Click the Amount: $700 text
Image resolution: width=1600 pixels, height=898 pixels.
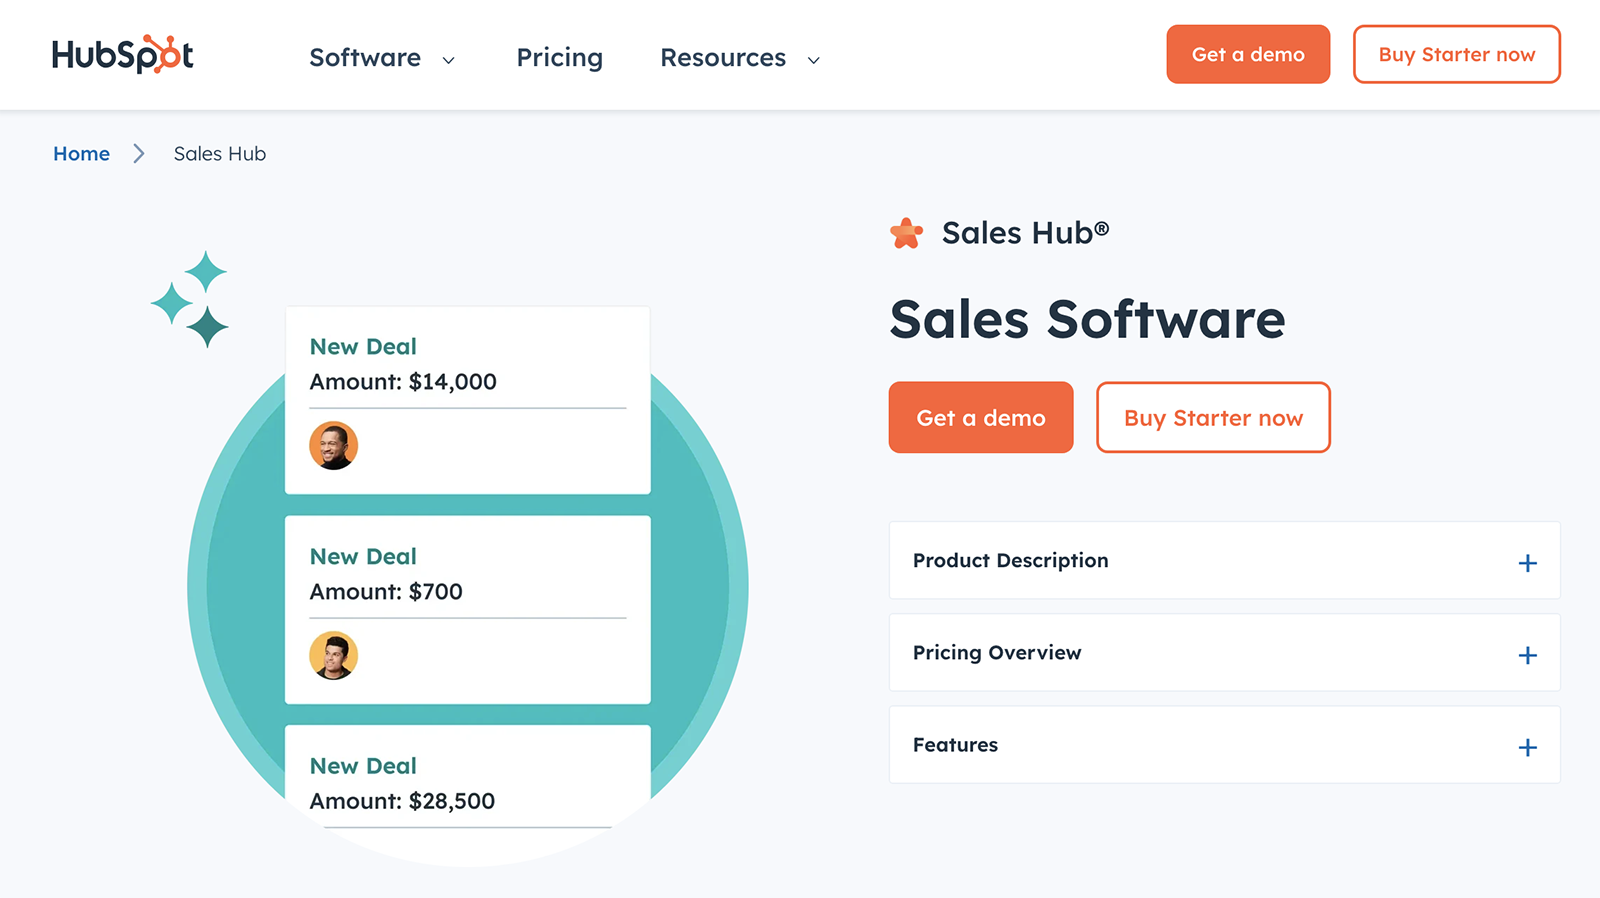(386, 592)
